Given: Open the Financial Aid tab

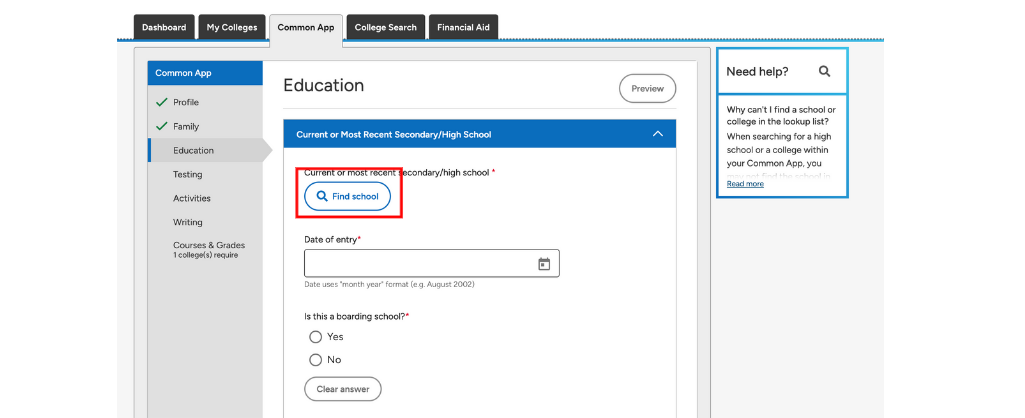Looking at the screenshot, I should tap(463, 27).
